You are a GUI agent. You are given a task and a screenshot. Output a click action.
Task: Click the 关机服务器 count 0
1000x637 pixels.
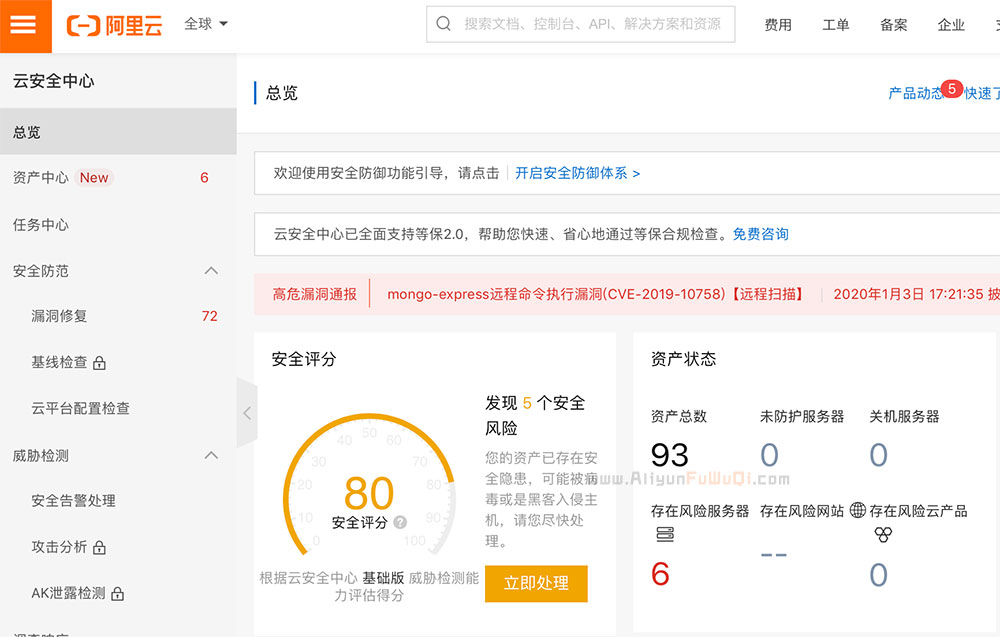click(x=879, y=455)
